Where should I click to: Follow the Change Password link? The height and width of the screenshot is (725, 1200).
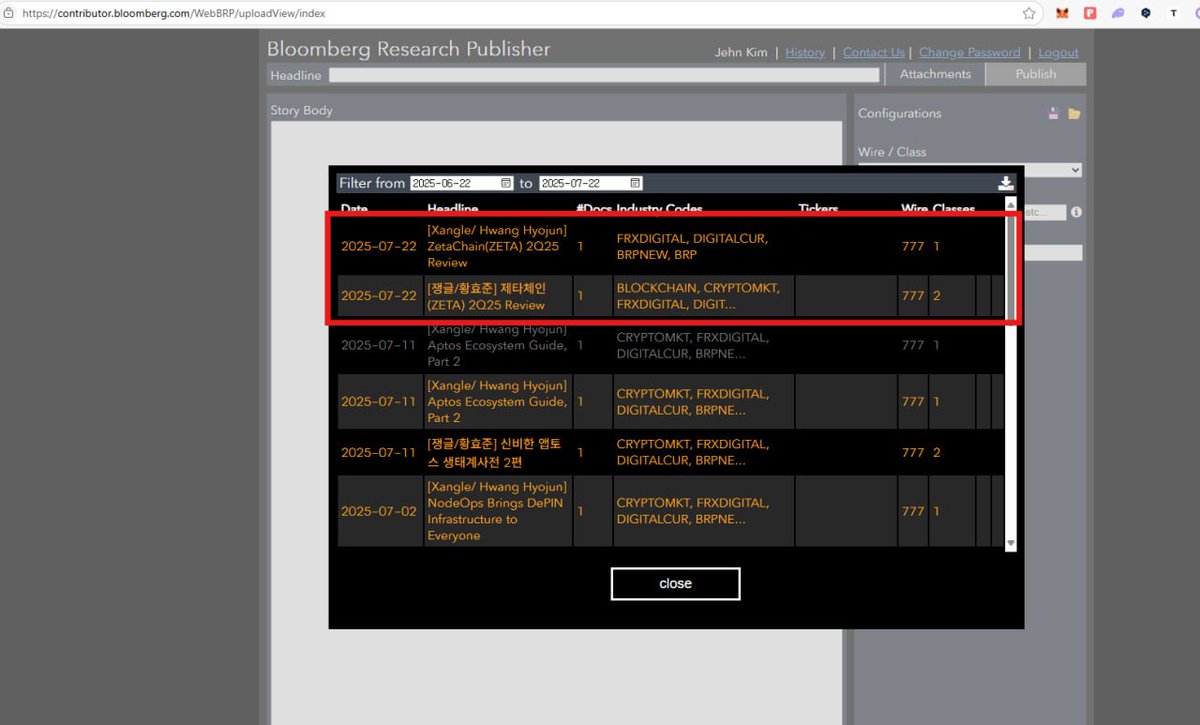pyautogui.click(x=969, y=52)
